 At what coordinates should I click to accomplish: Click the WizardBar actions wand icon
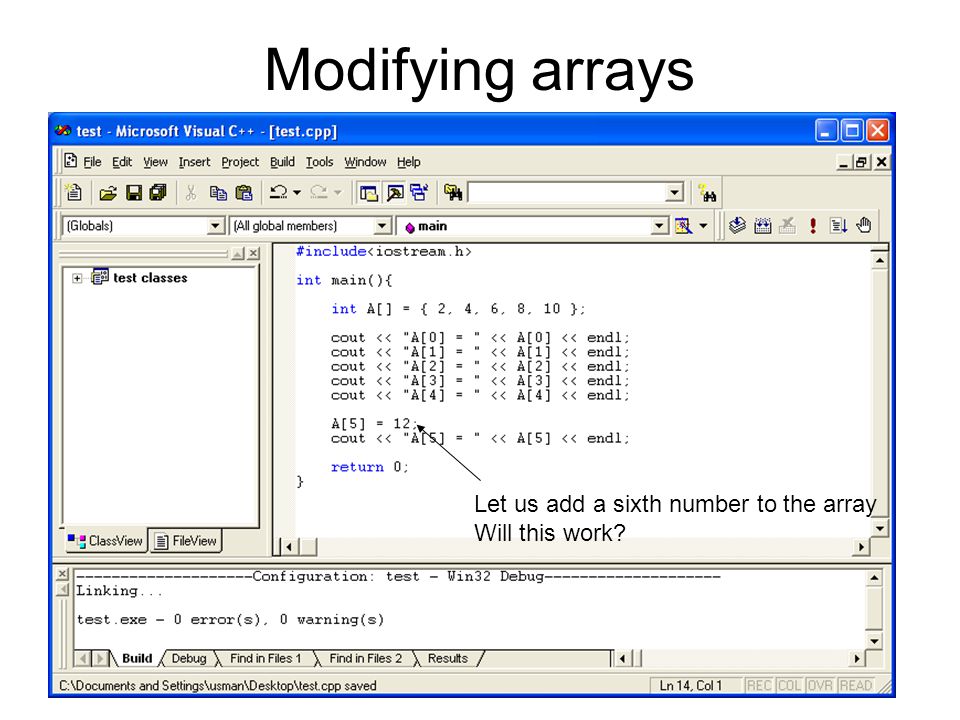[x=683, y=226]
